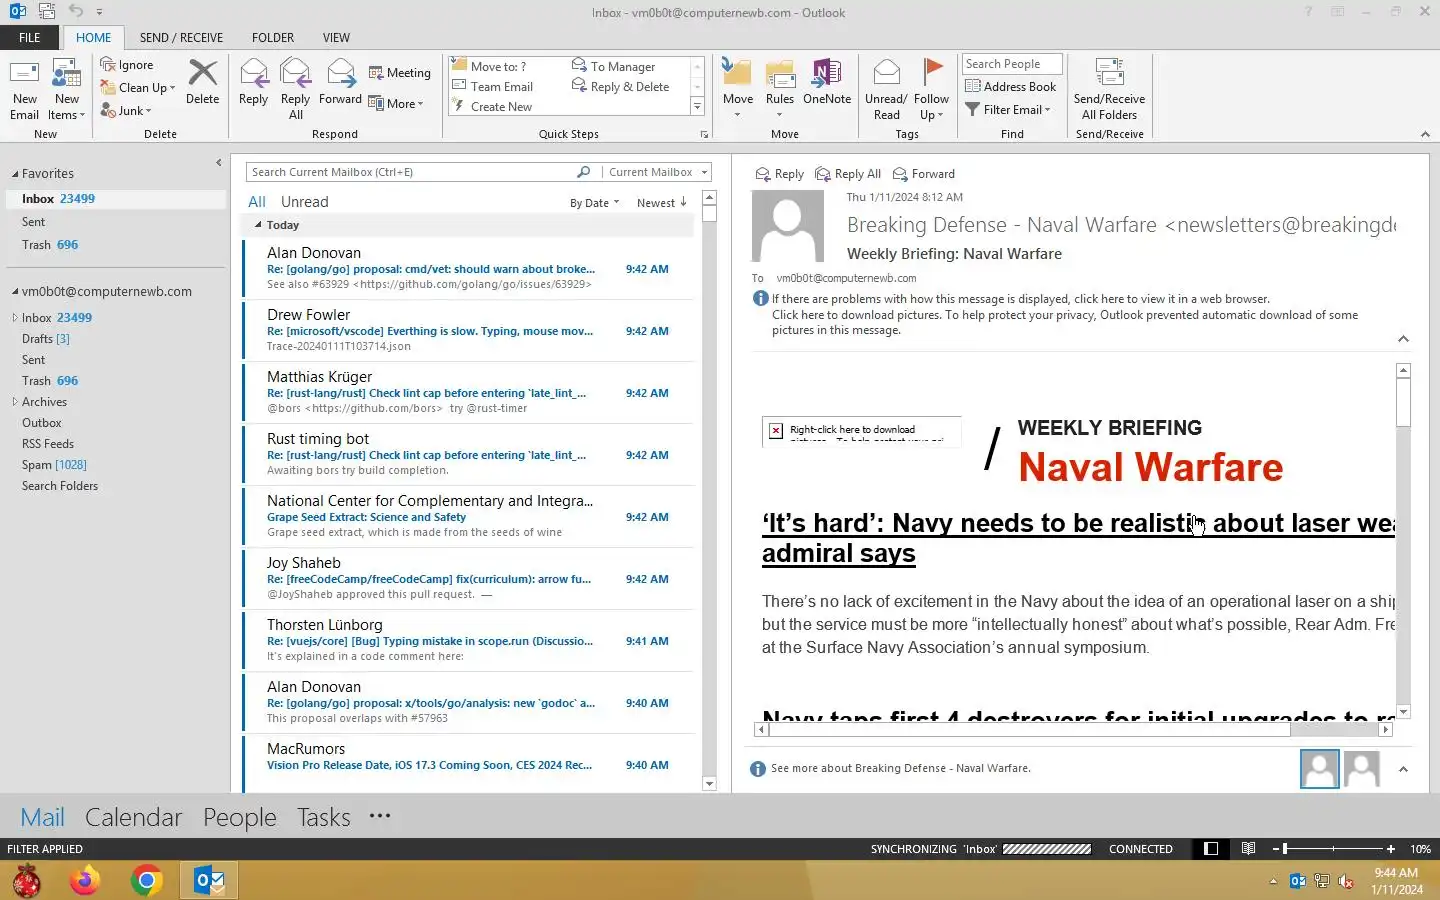Screen dimensions: 1440x900
Task: Click the Search People field
Action: pyautogui.click(x=1012, y=64)
